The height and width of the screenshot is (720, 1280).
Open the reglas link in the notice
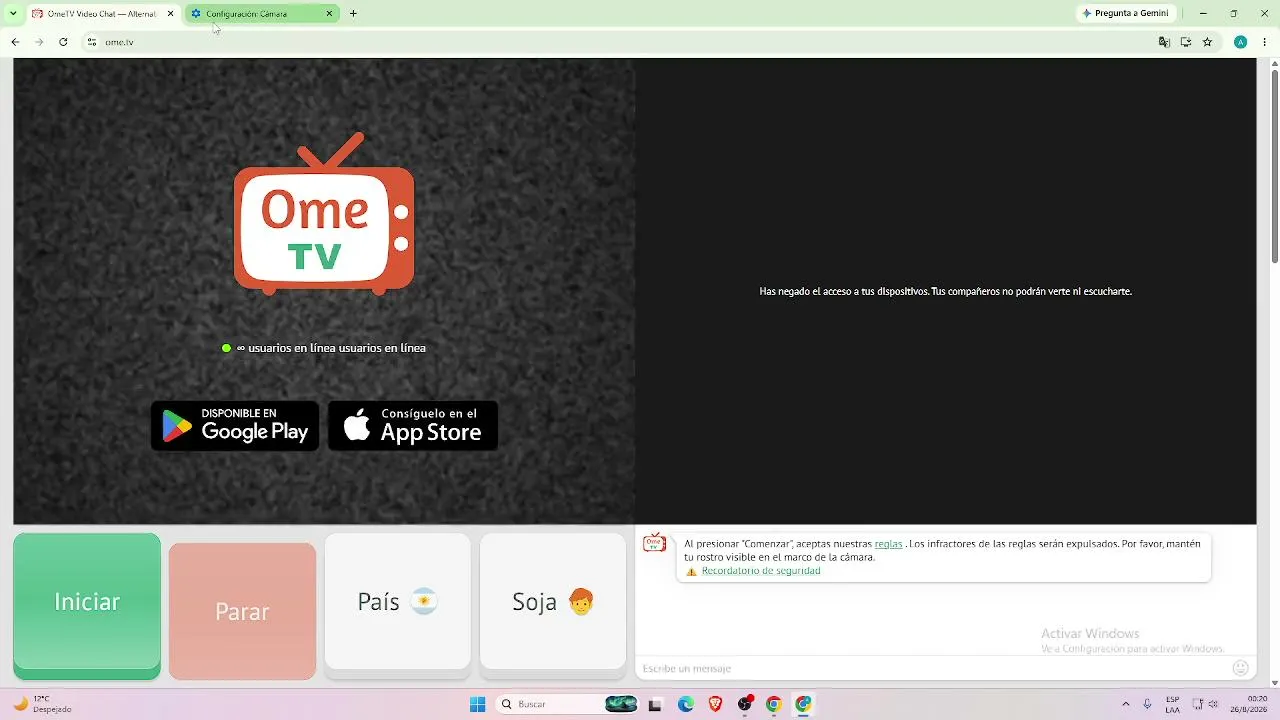tap(888, 544)
